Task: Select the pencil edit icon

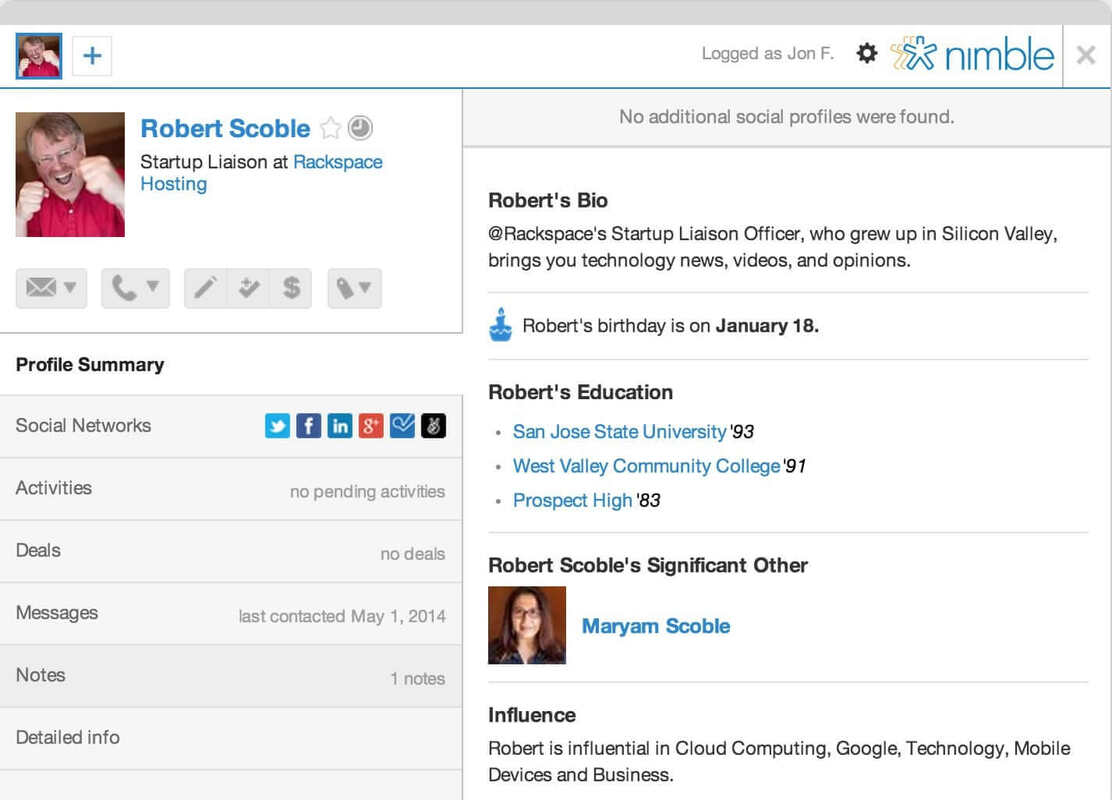Action: pyautogui.click(x=207, y=288)
